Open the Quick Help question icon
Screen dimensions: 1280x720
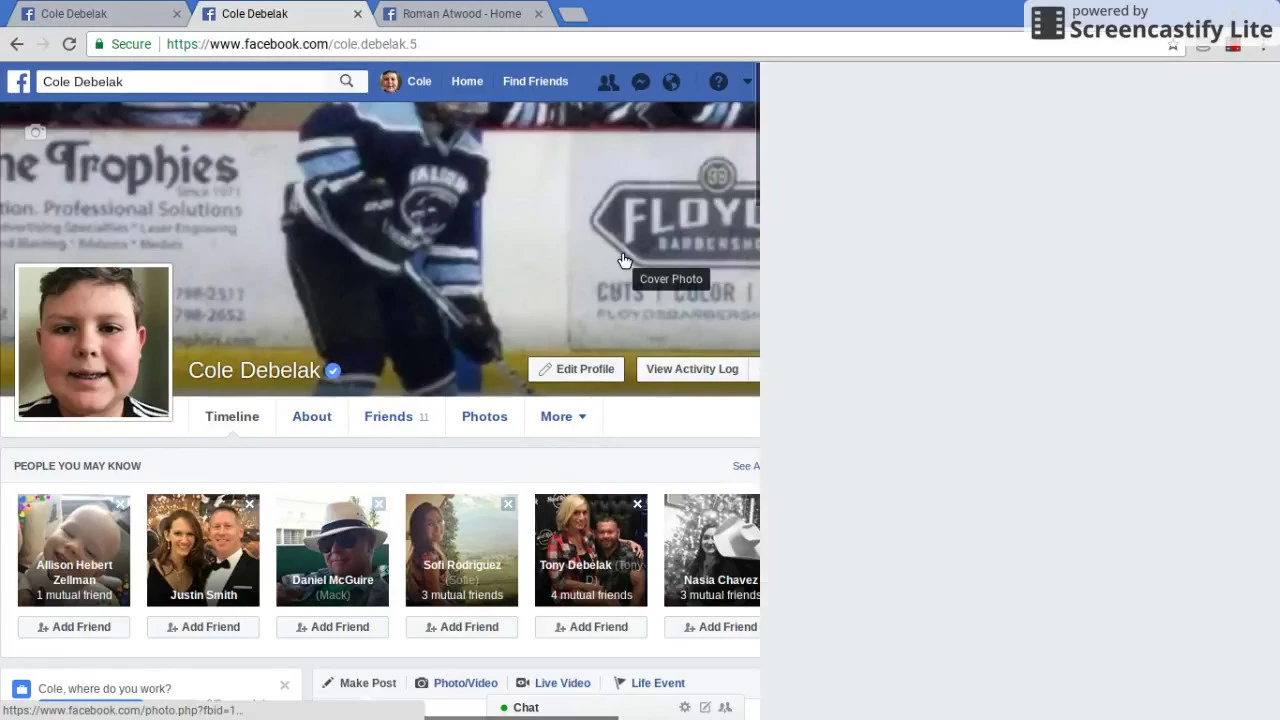pos(718,82)
